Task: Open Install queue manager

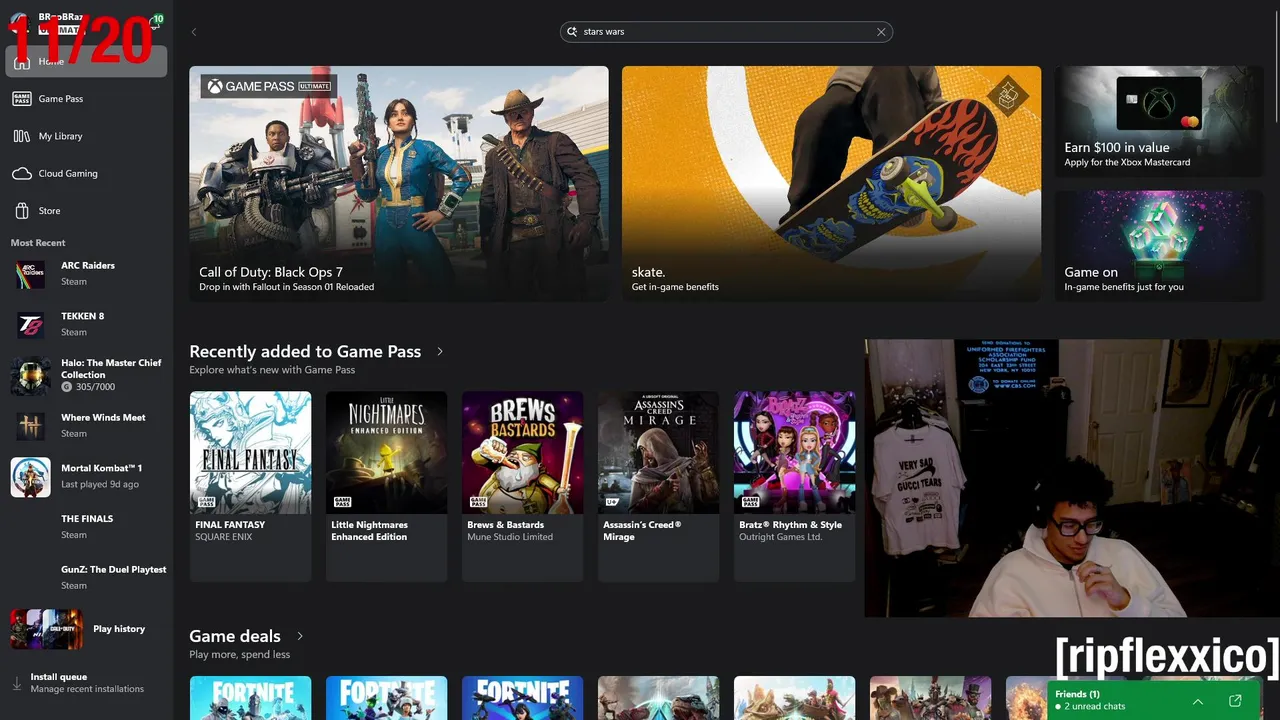Action: (x=86, y=683)
